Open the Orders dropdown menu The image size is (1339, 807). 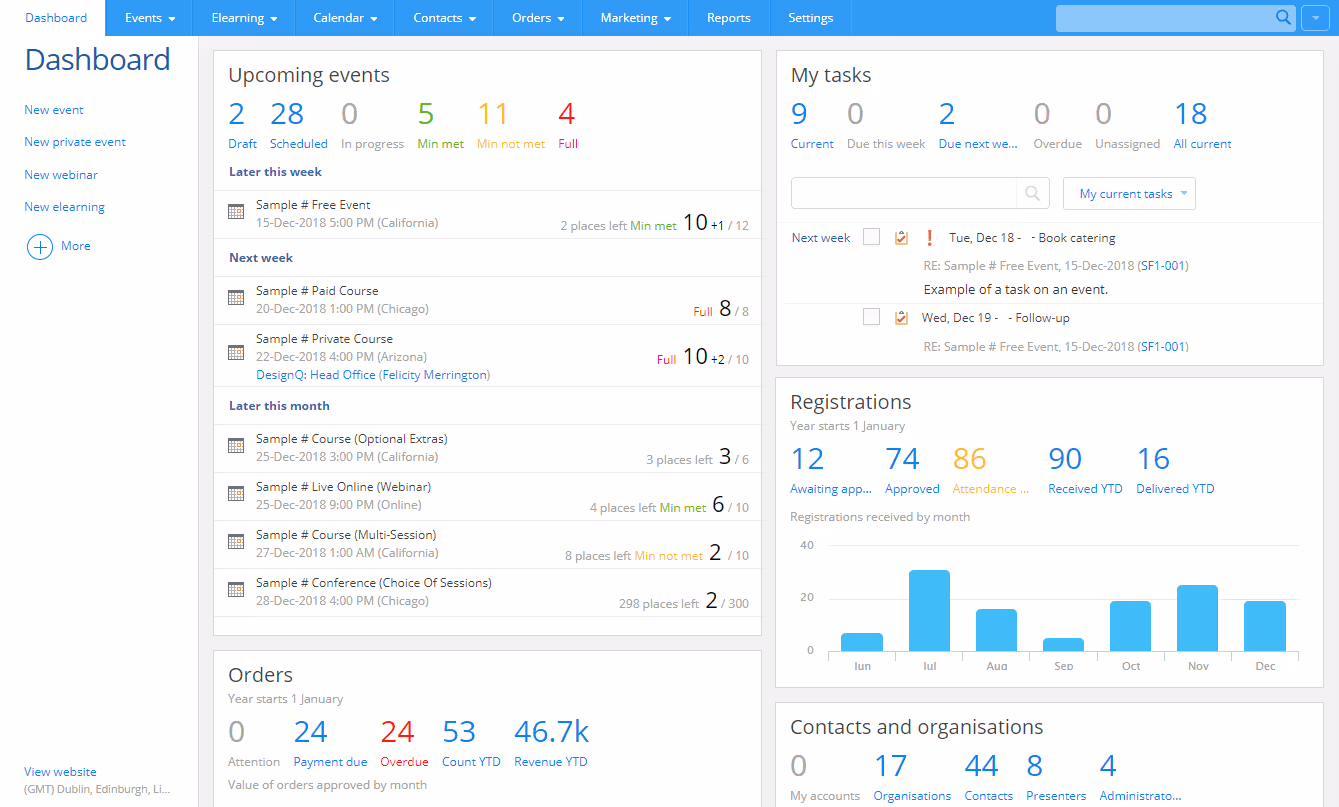point(538,18)
